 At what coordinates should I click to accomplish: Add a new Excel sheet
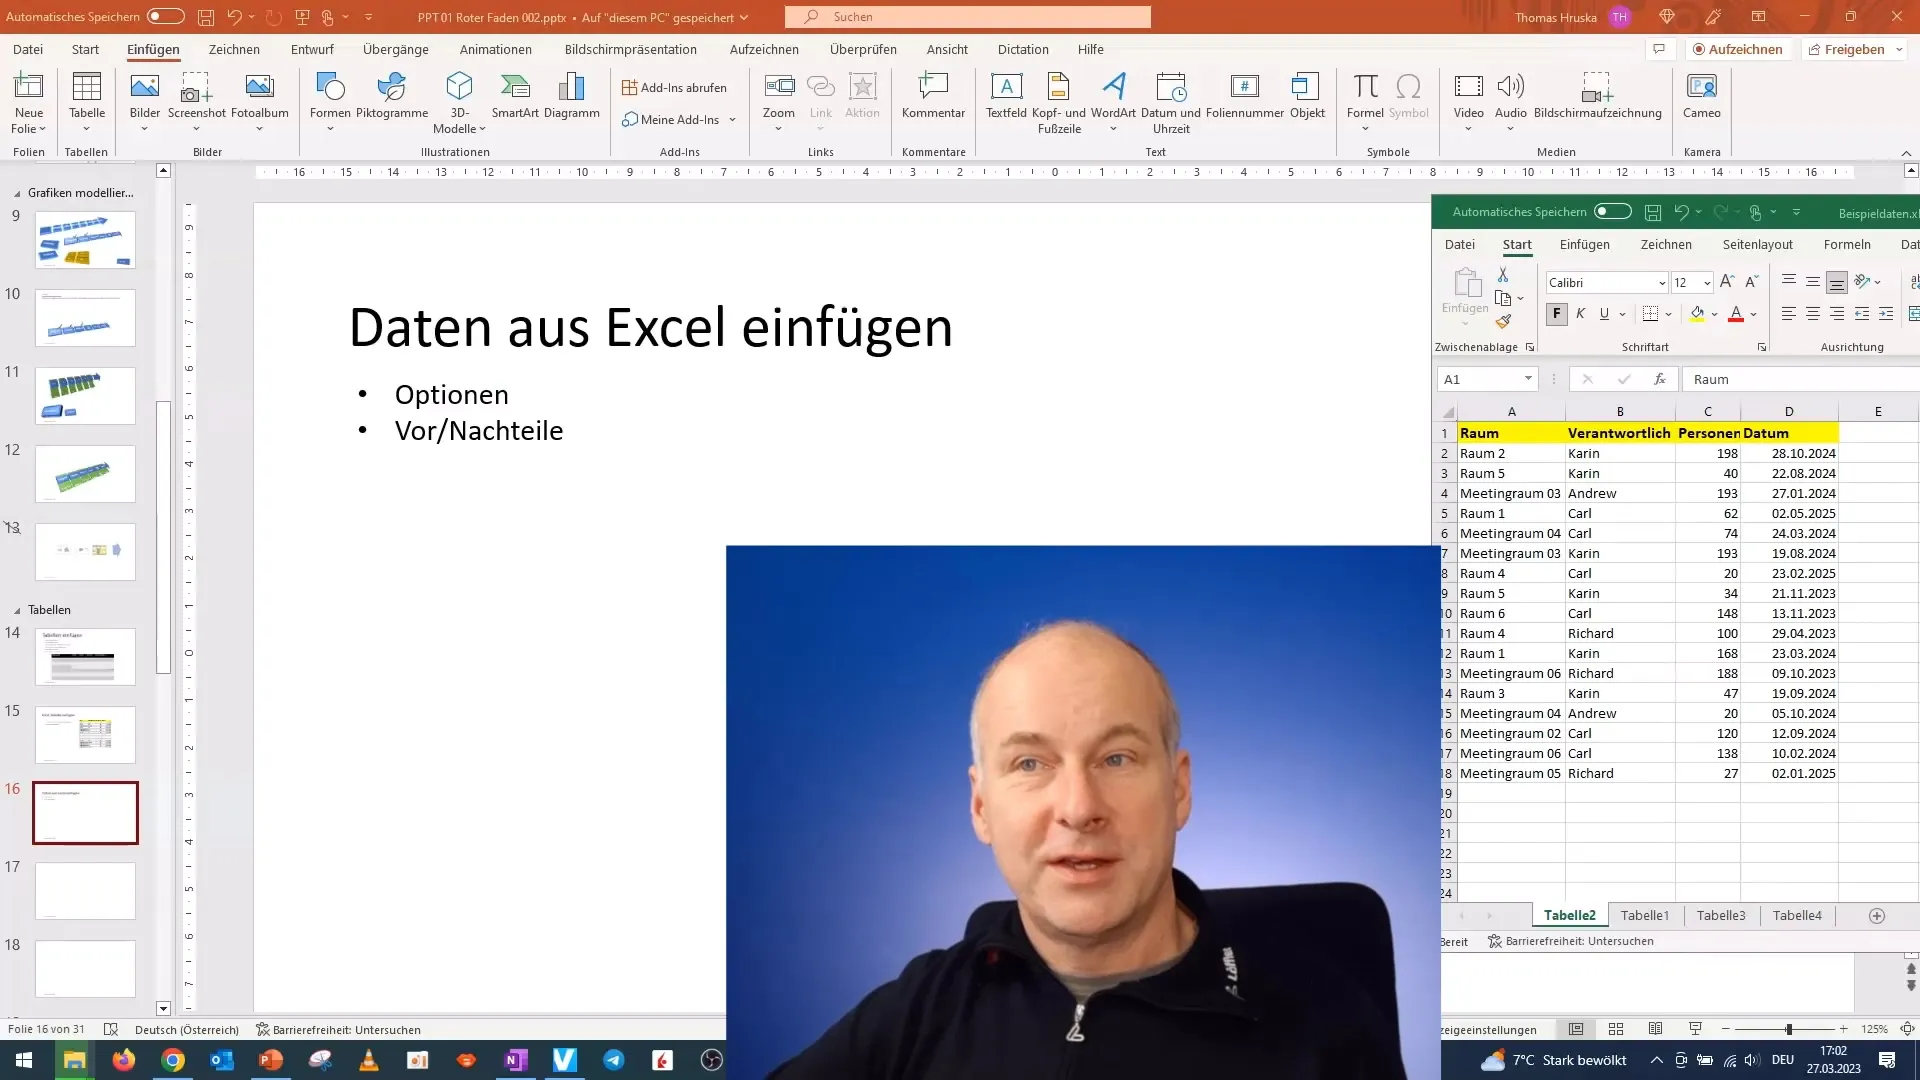pyautogui.click(x=1877, y=915)
